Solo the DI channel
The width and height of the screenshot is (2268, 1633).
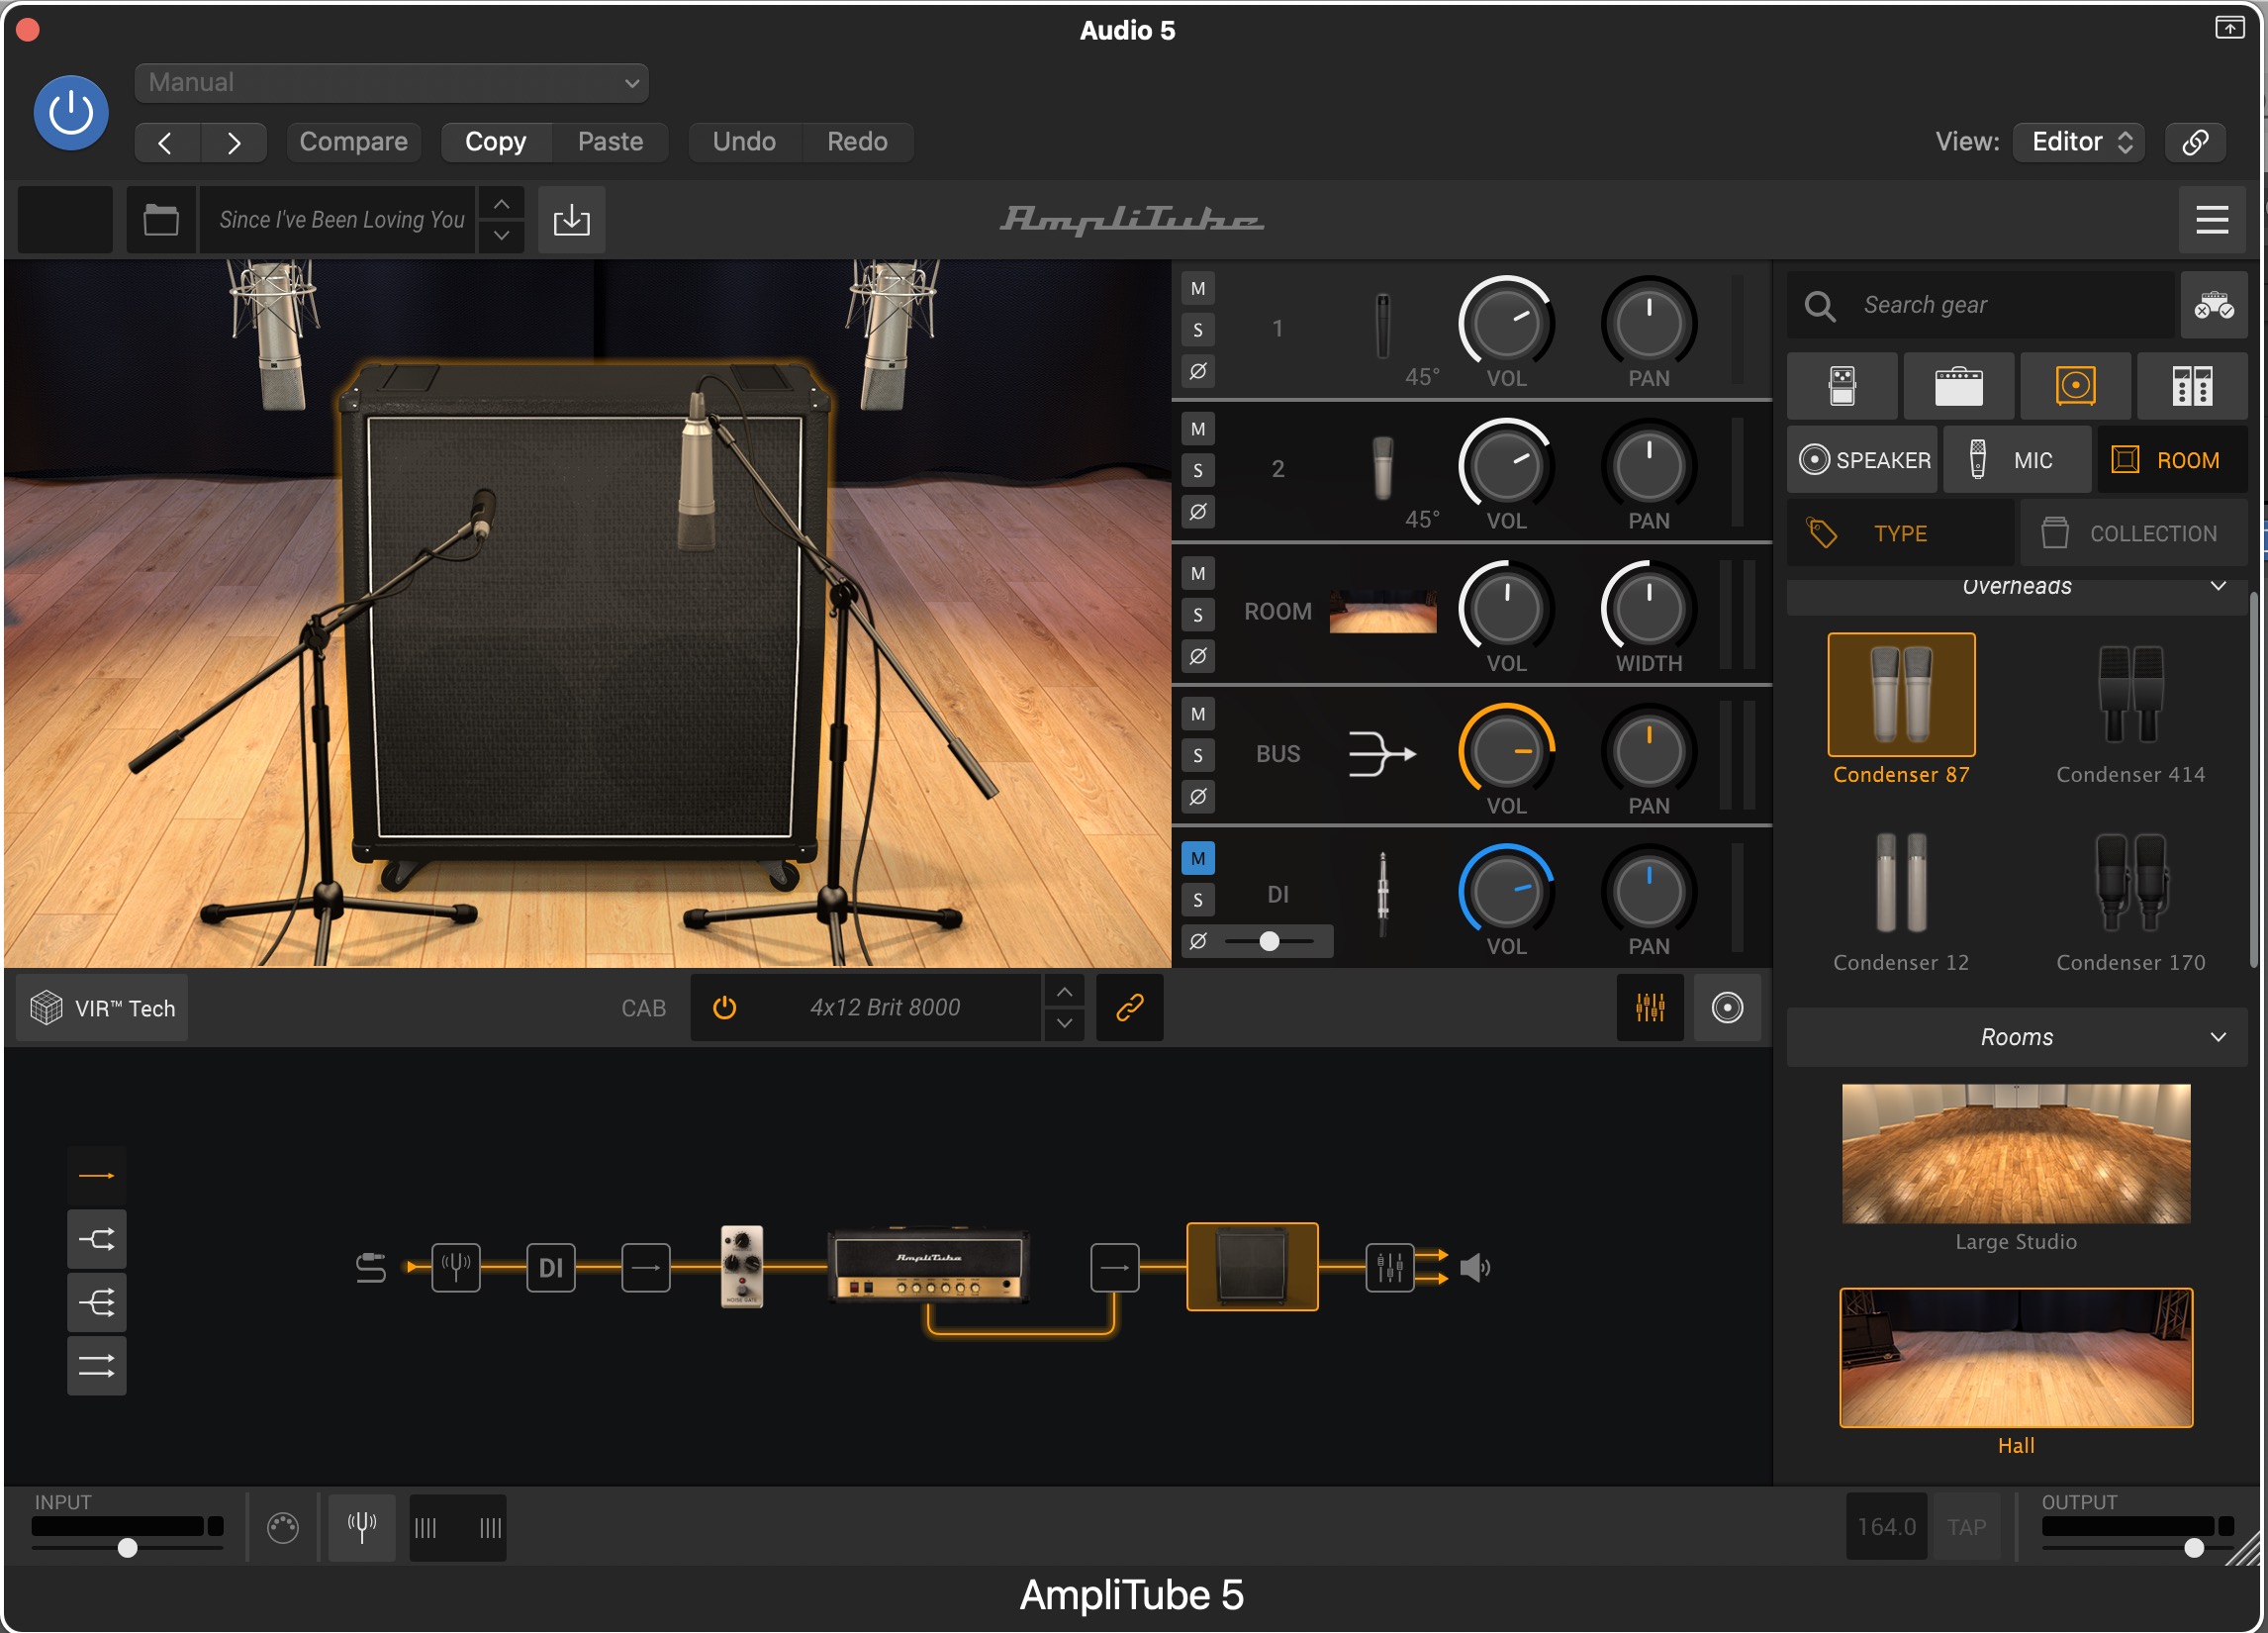point(1198,900)
